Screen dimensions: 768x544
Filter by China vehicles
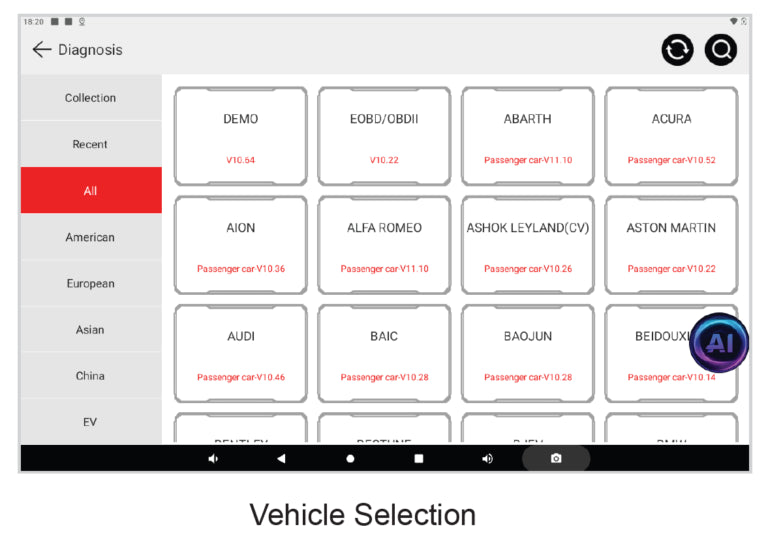tap(91, 376)
